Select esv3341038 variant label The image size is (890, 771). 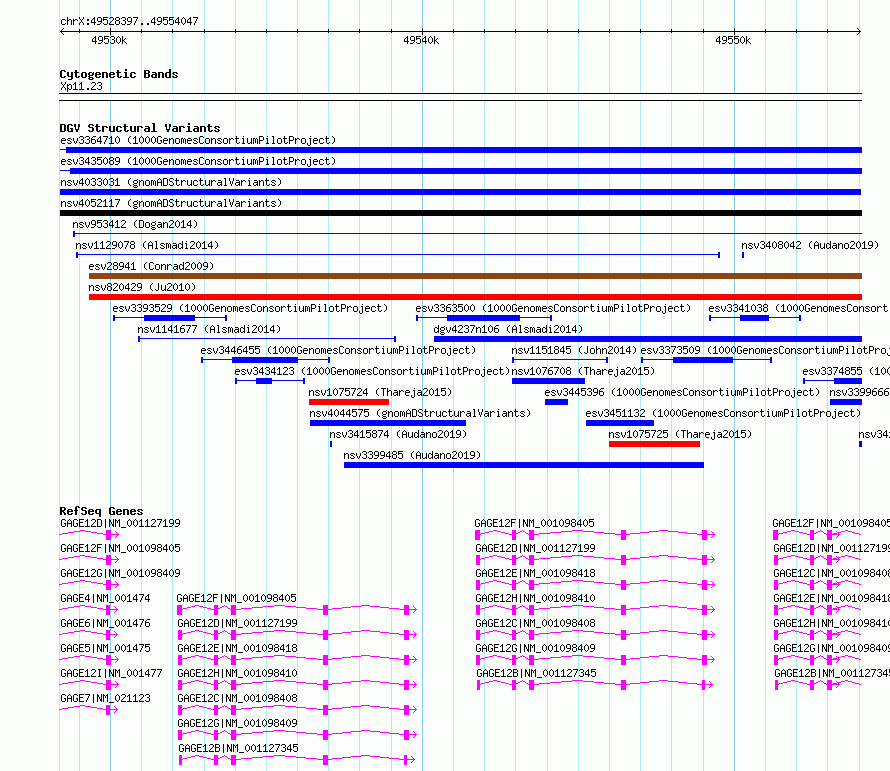799,308
